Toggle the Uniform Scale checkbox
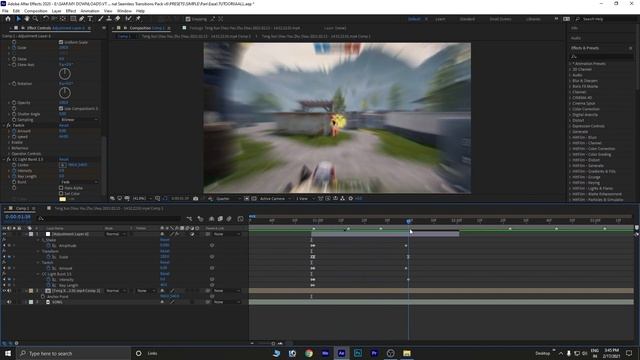Viewport: 640px width, 360px height. pyautogui.click(x=61, y=42)
